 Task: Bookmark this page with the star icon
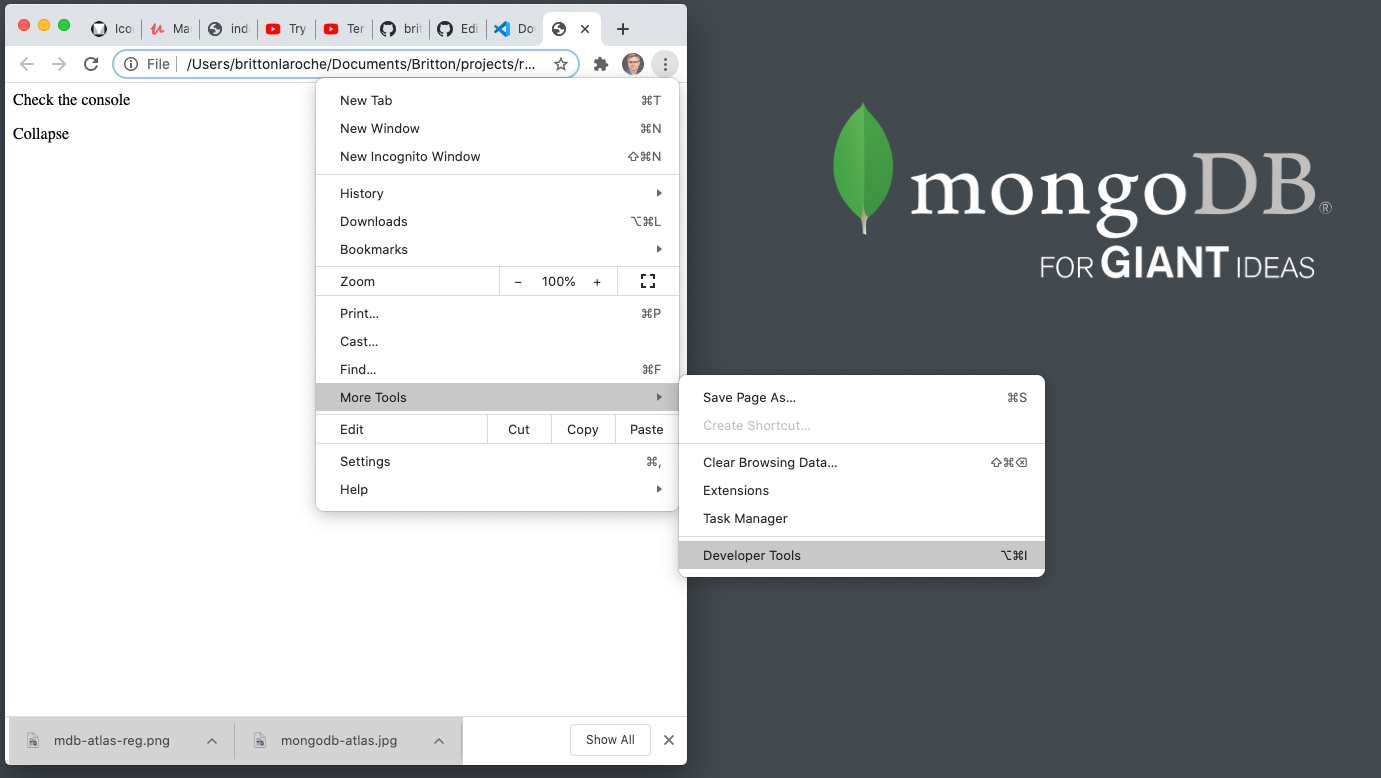pos(561,64)
